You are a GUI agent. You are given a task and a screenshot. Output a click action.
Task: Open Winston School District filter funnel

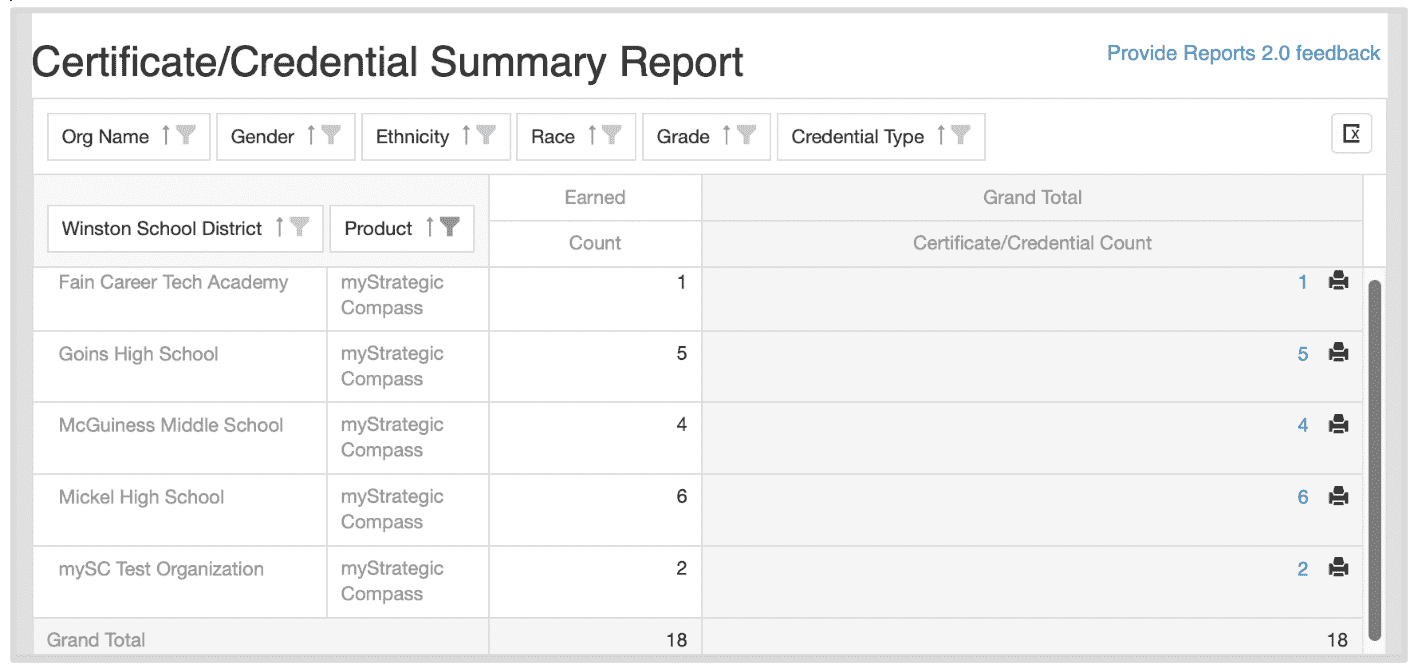click(299, 228)
